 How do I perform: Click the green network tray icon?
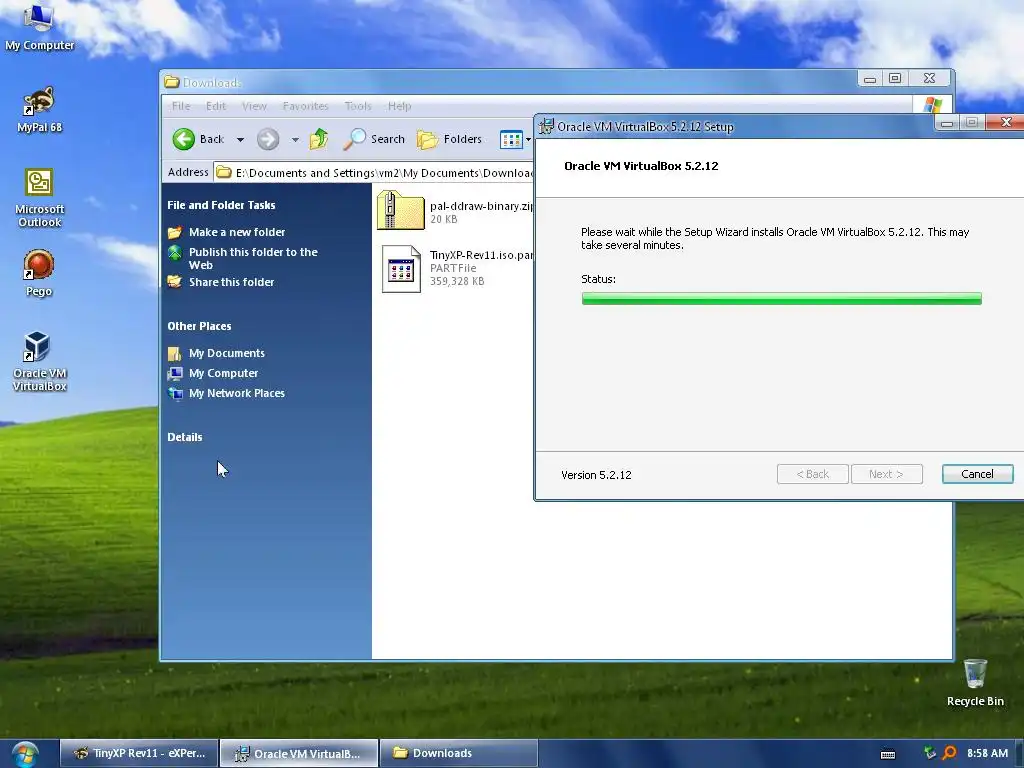tap(929, 753)
